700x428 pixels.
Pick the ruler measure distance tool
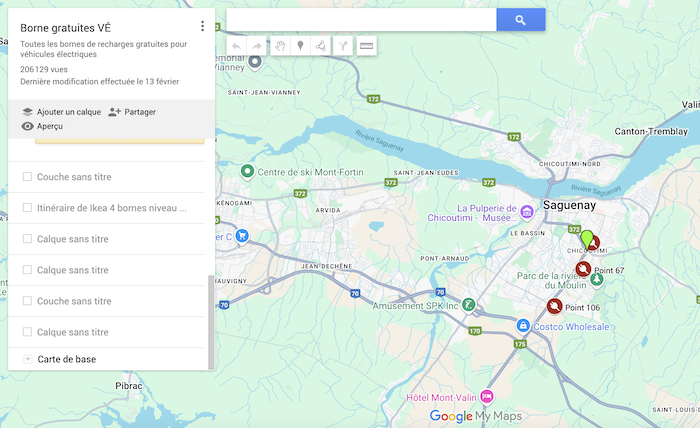point(366,46)
